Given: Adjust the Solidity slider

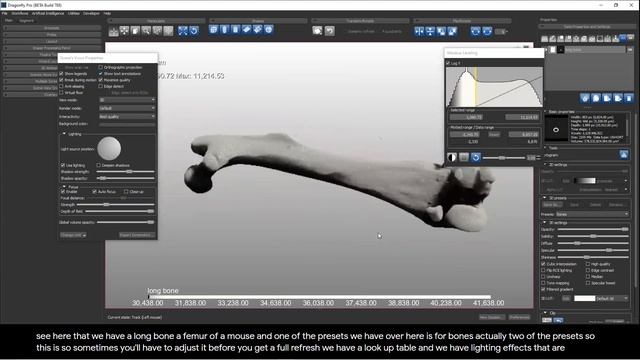Looking at the screenshot, I should 593,236.
